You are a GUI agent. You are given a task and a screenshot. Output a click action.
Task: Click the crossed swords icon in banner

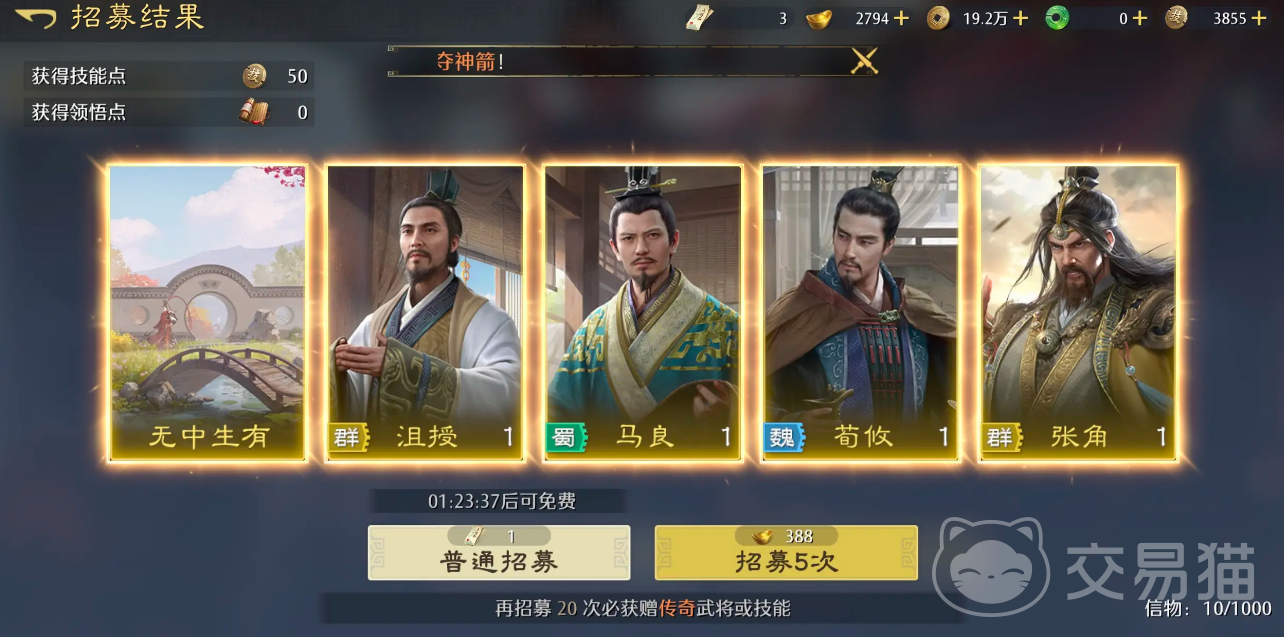(x=864, y=61)
